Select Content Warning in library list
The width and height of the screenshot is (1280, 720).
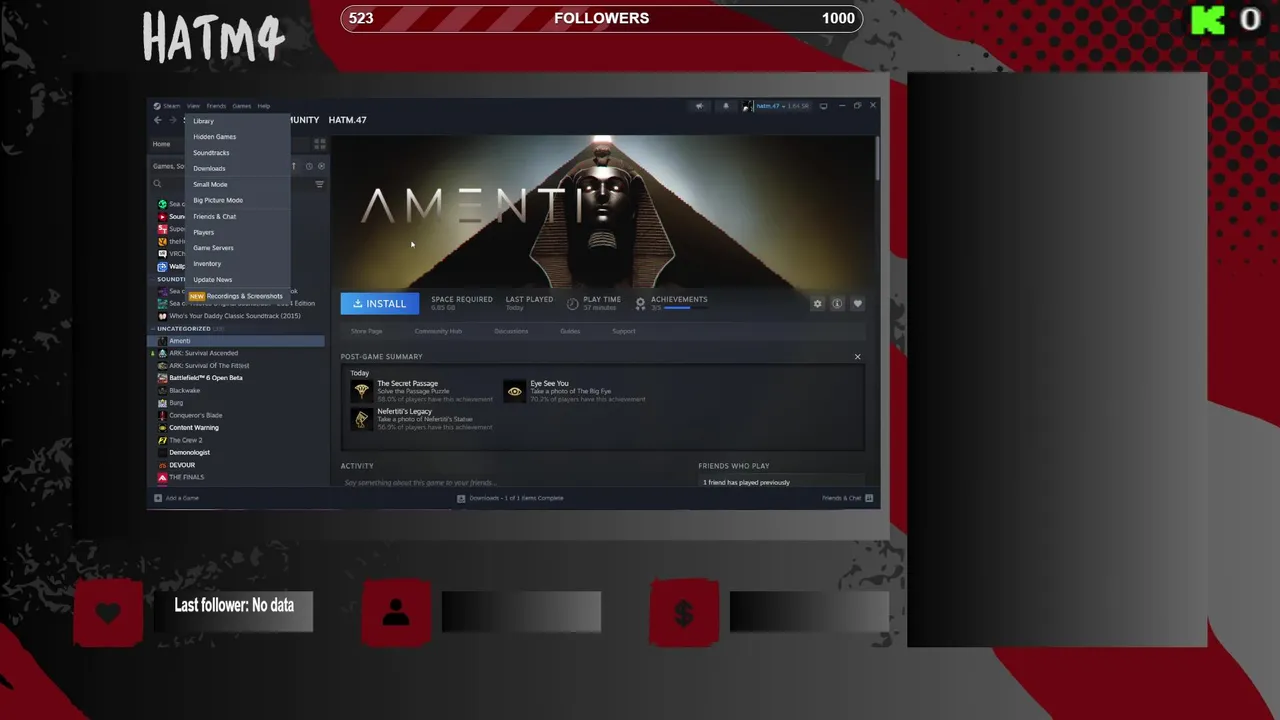pyautogui.click(x=237, y=428)
